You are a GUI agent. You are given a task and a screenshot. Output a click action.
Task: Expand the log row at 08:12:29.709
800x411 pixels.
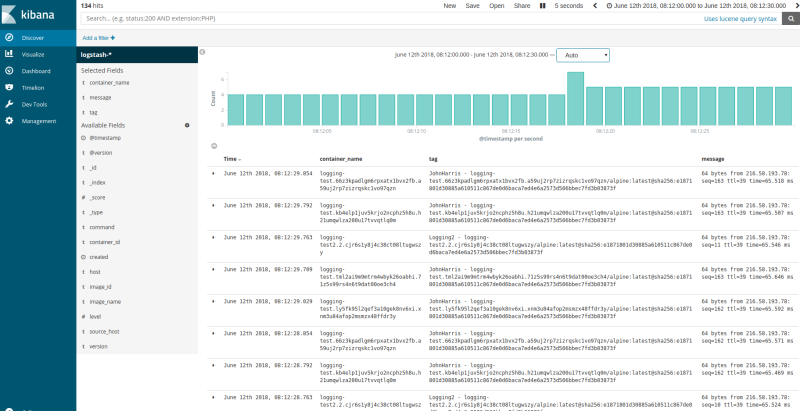pos(214,268)
